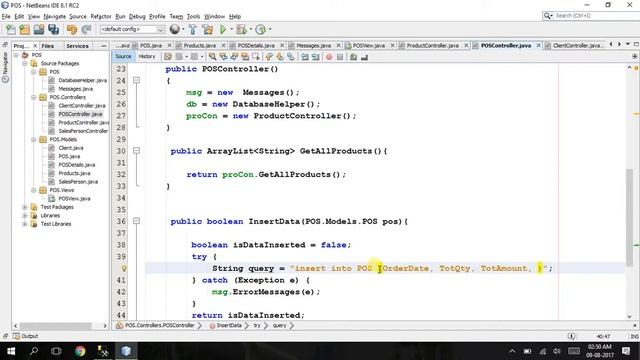
Task: Click the lightbulb hint on line 40
Action: [124, 268]
